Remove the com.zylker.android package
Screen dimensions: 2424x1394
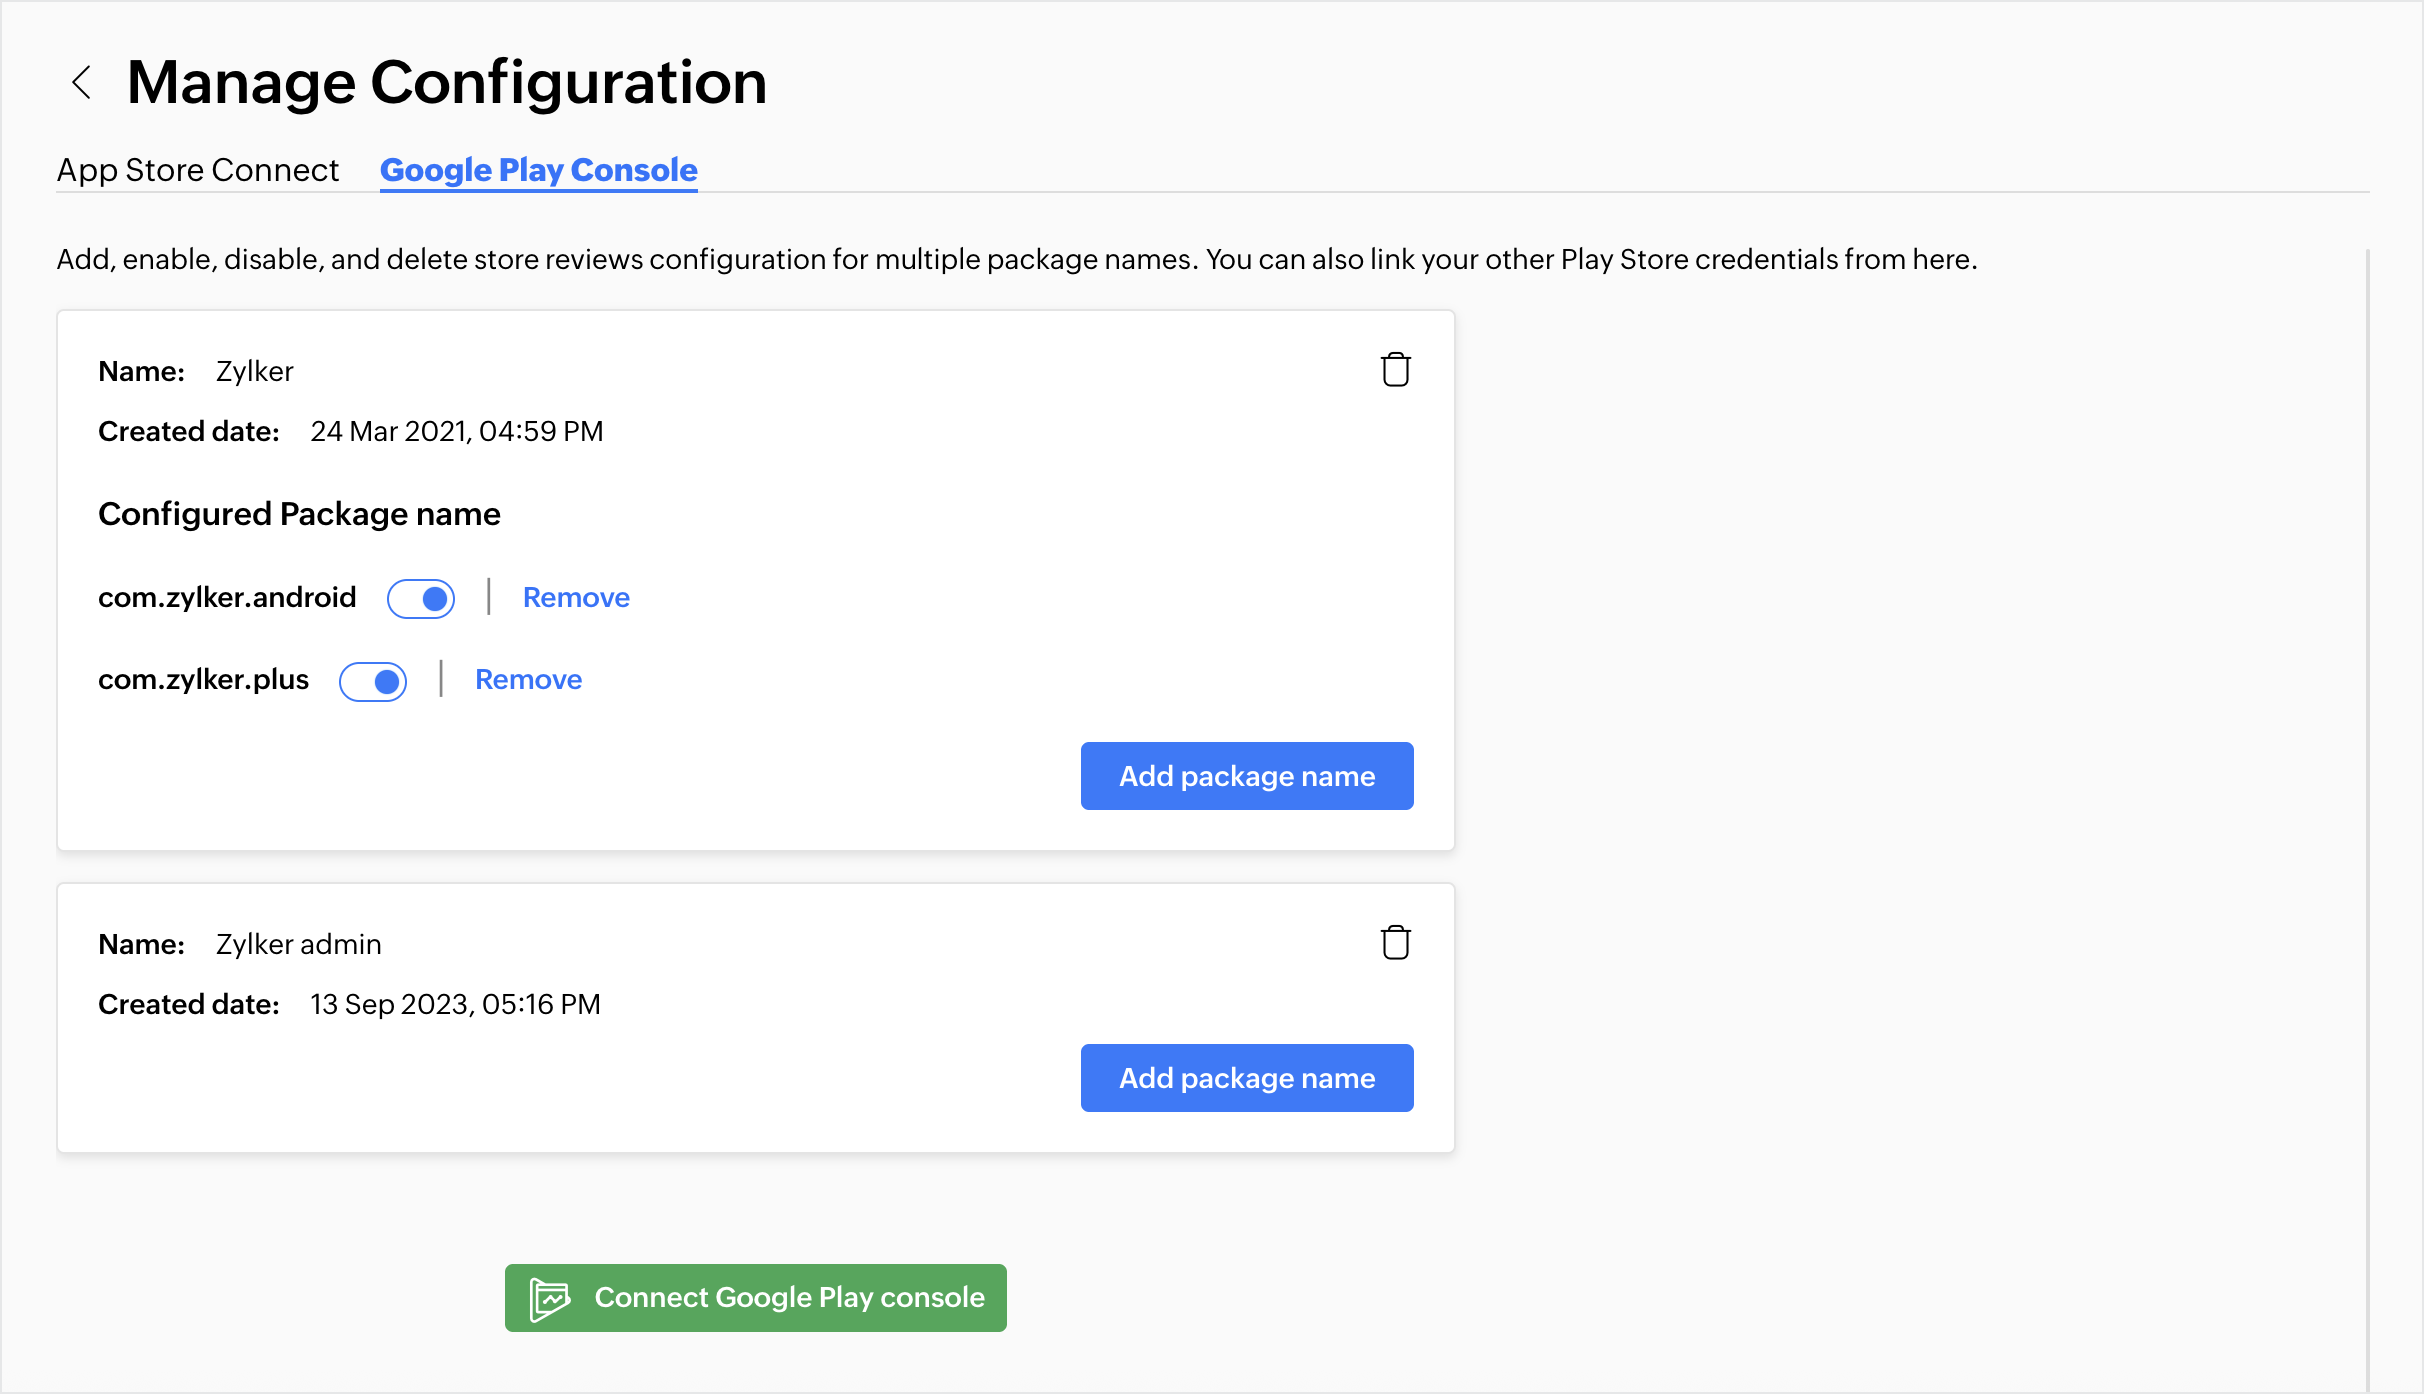click(x=576, y=598)
